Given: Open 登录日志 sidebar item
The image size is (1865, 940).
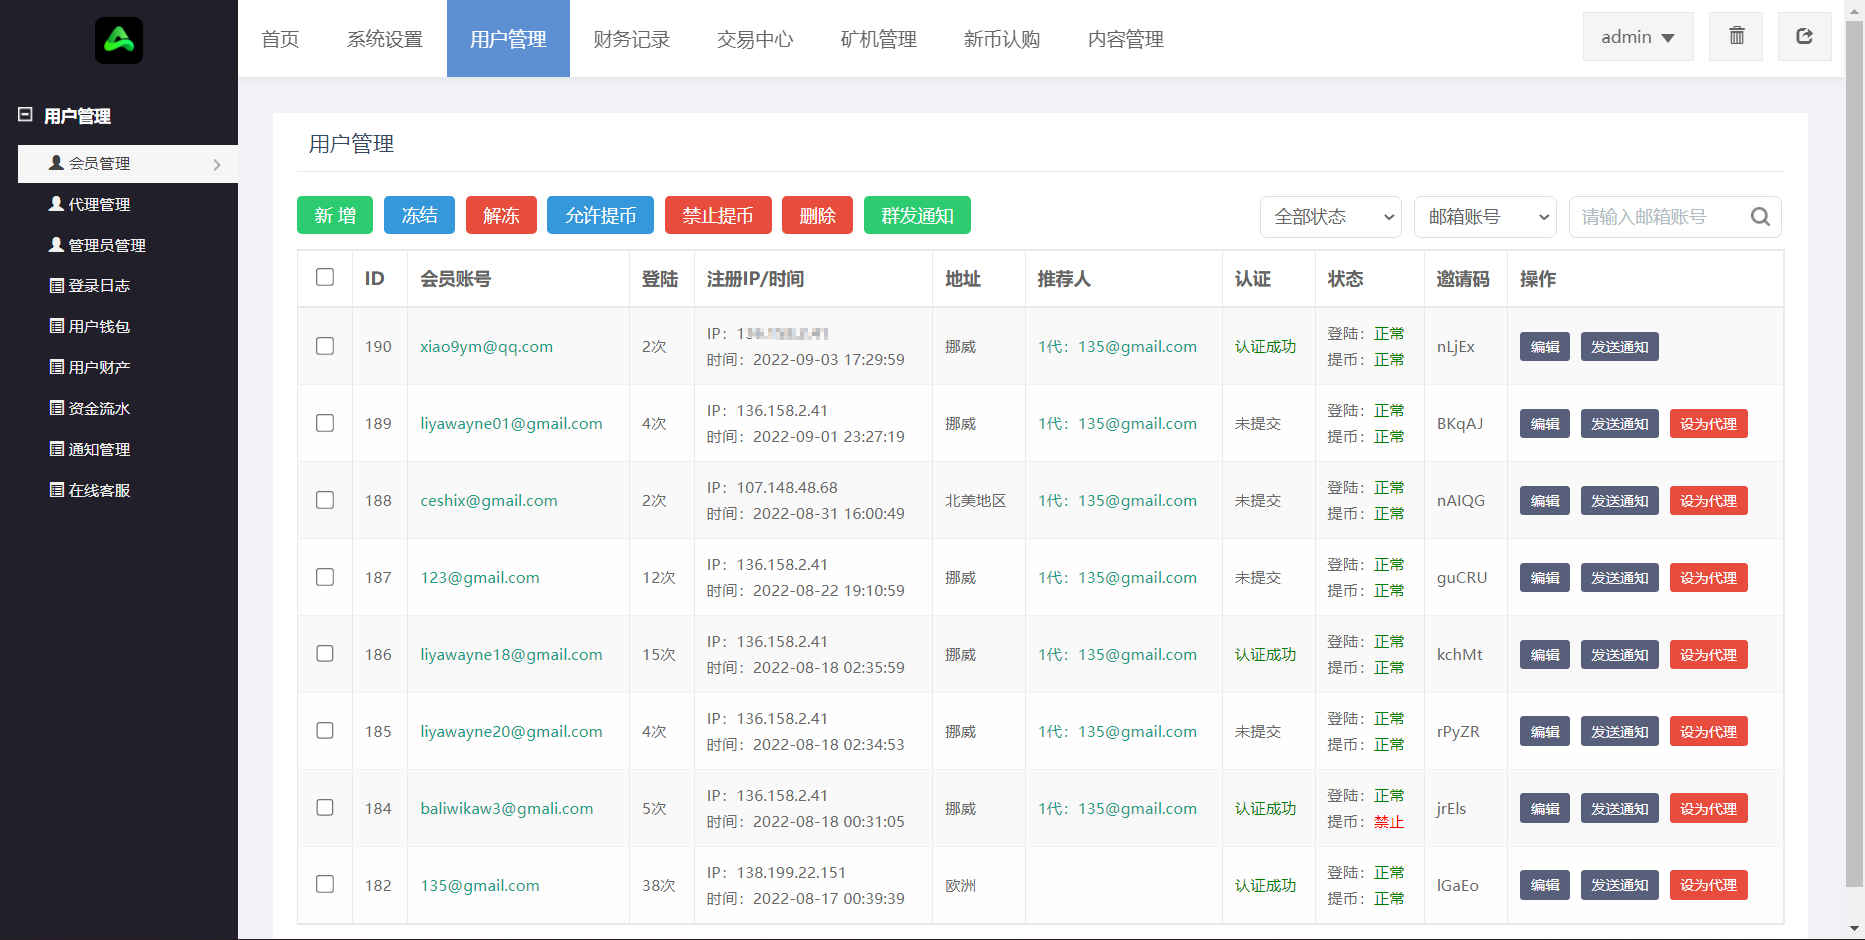Looking at the screenshot, I should 90,286.
